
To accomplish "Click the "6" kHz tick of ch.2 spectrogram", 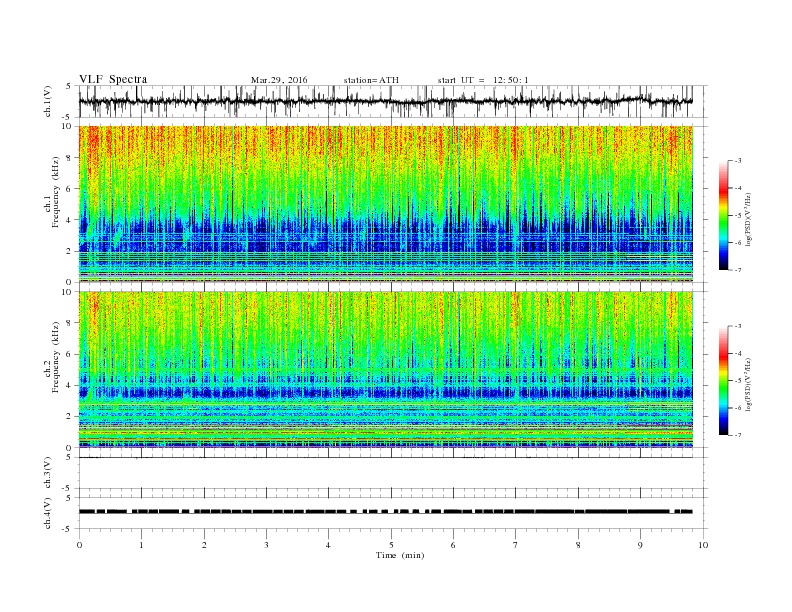I will [x=69, y=354].
